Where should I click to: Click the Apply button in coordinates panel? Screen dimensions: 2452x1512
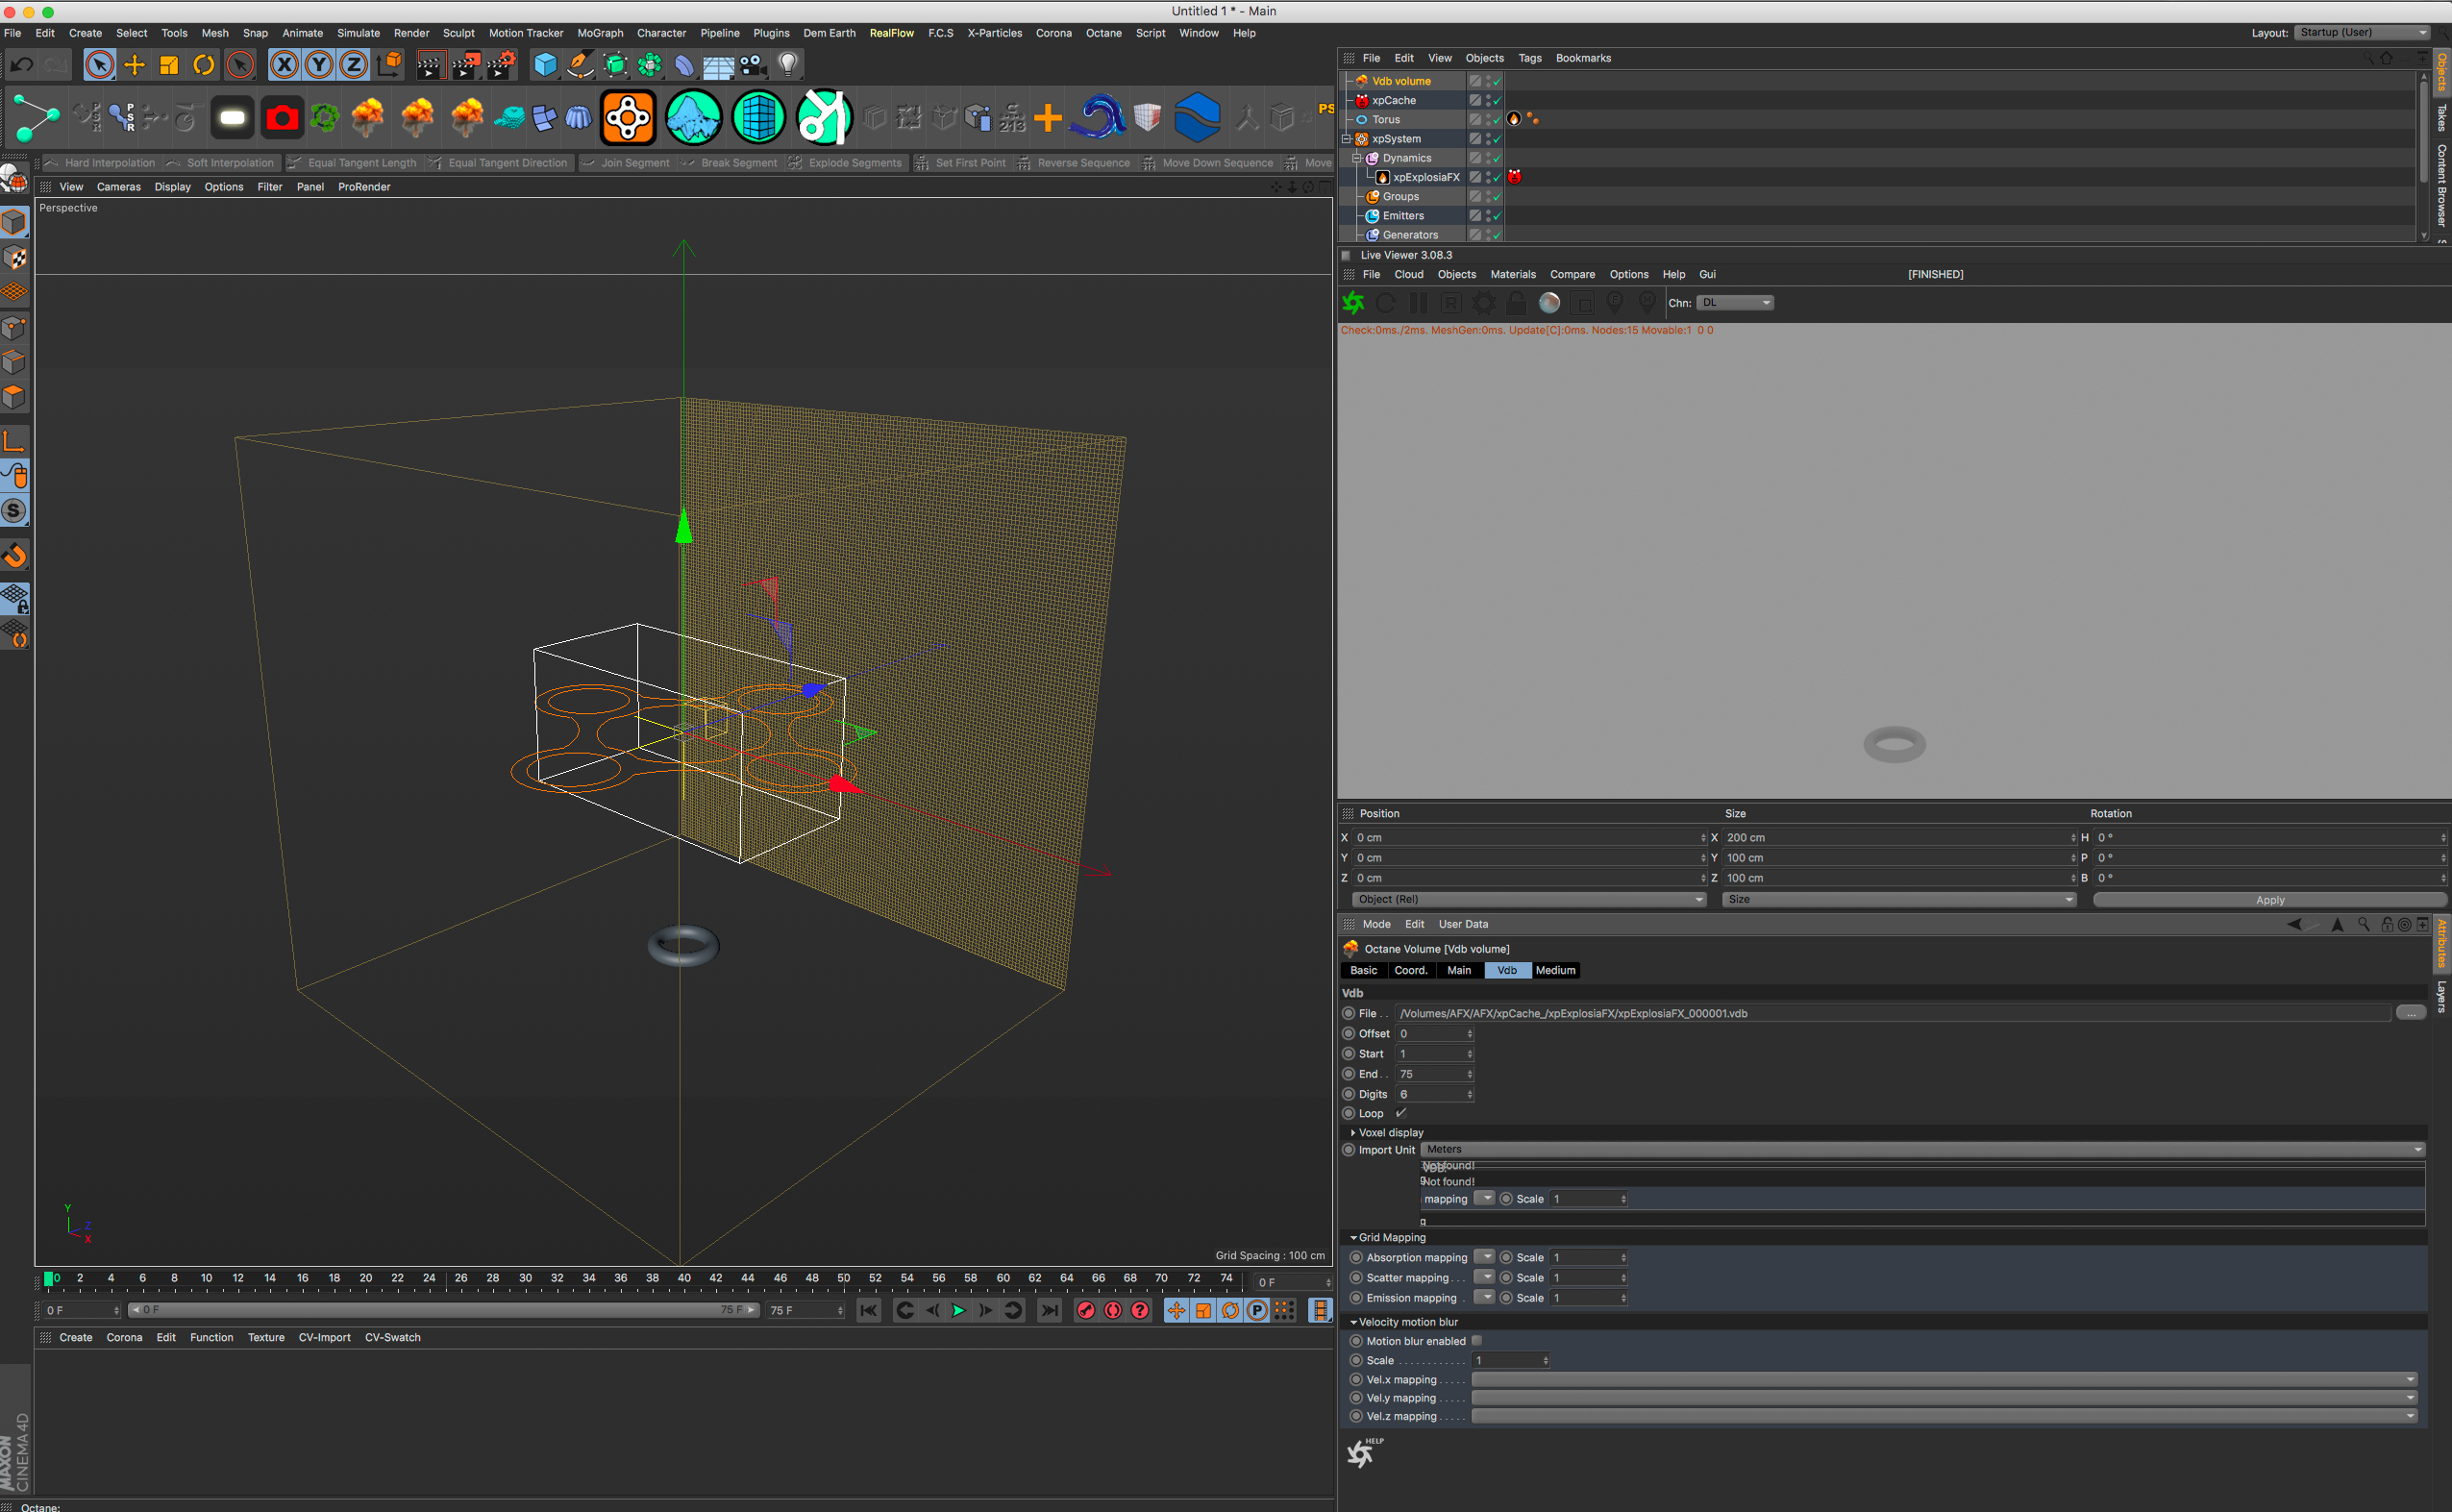coord(2269,900)
